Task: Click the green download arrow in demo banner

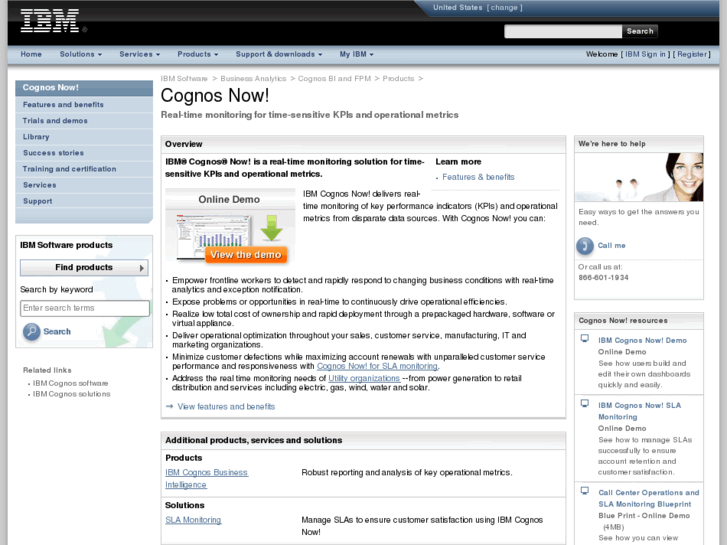Action: tap(272, 228)
